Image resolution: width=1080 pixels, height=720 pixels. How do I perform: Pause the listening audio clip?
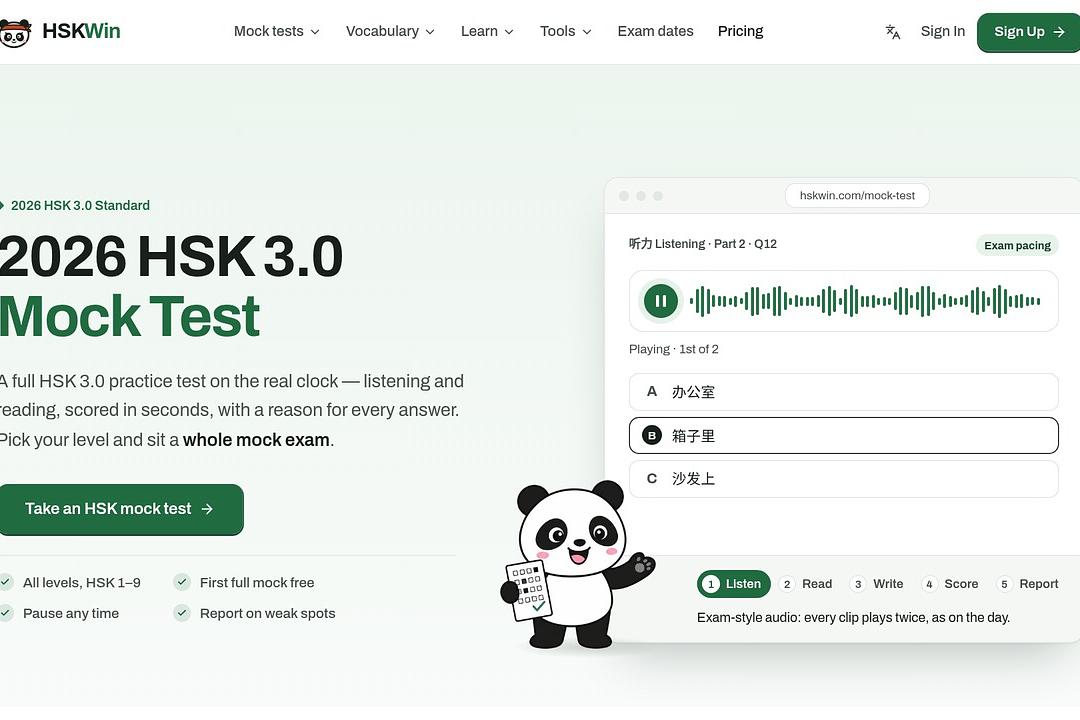661,301
